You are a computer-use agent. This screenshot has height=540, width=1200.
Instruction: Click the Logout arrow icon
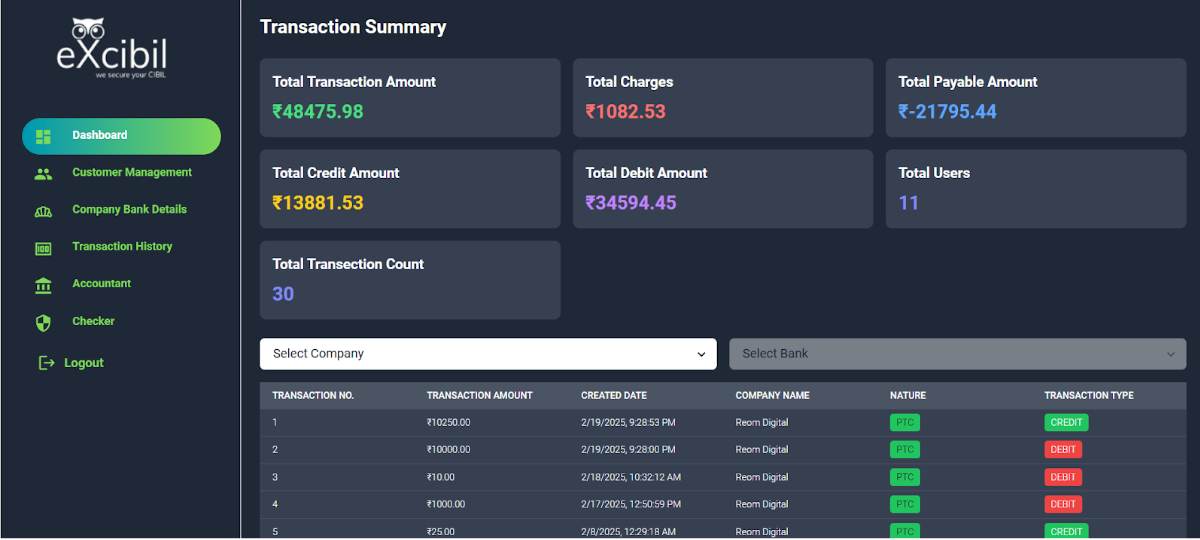coord(46,363)
